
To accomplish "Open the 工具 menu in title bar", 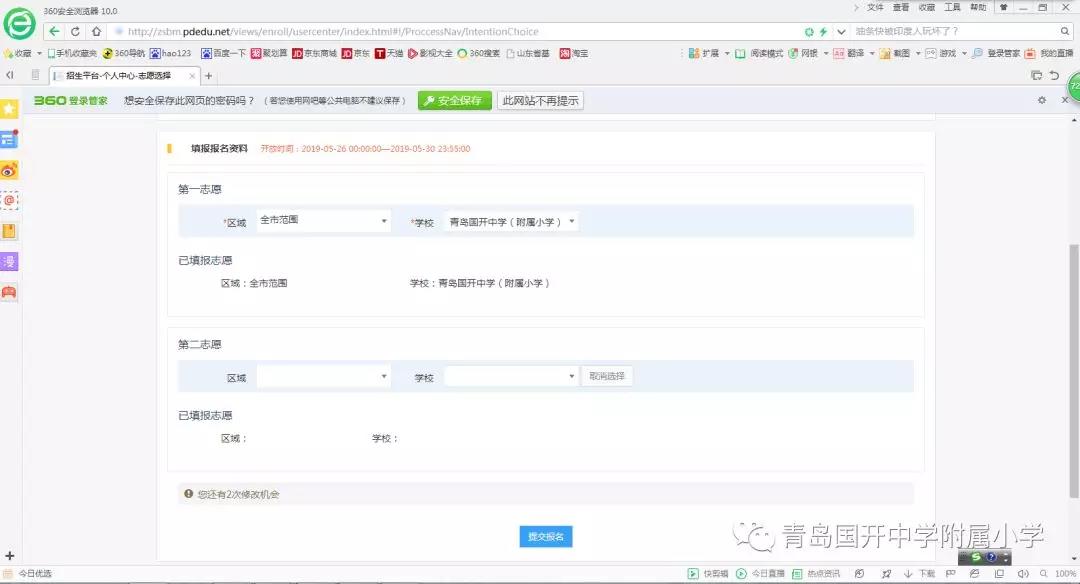I will (952, 7).
